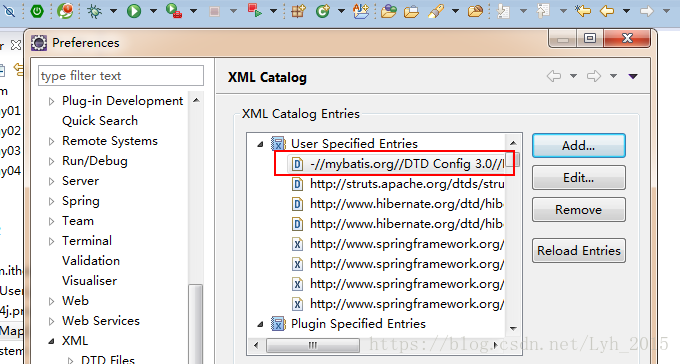The width and height of the screenshot is (680, 364).
Task: Expand the Web Services tree node
Action: point(52,321)
